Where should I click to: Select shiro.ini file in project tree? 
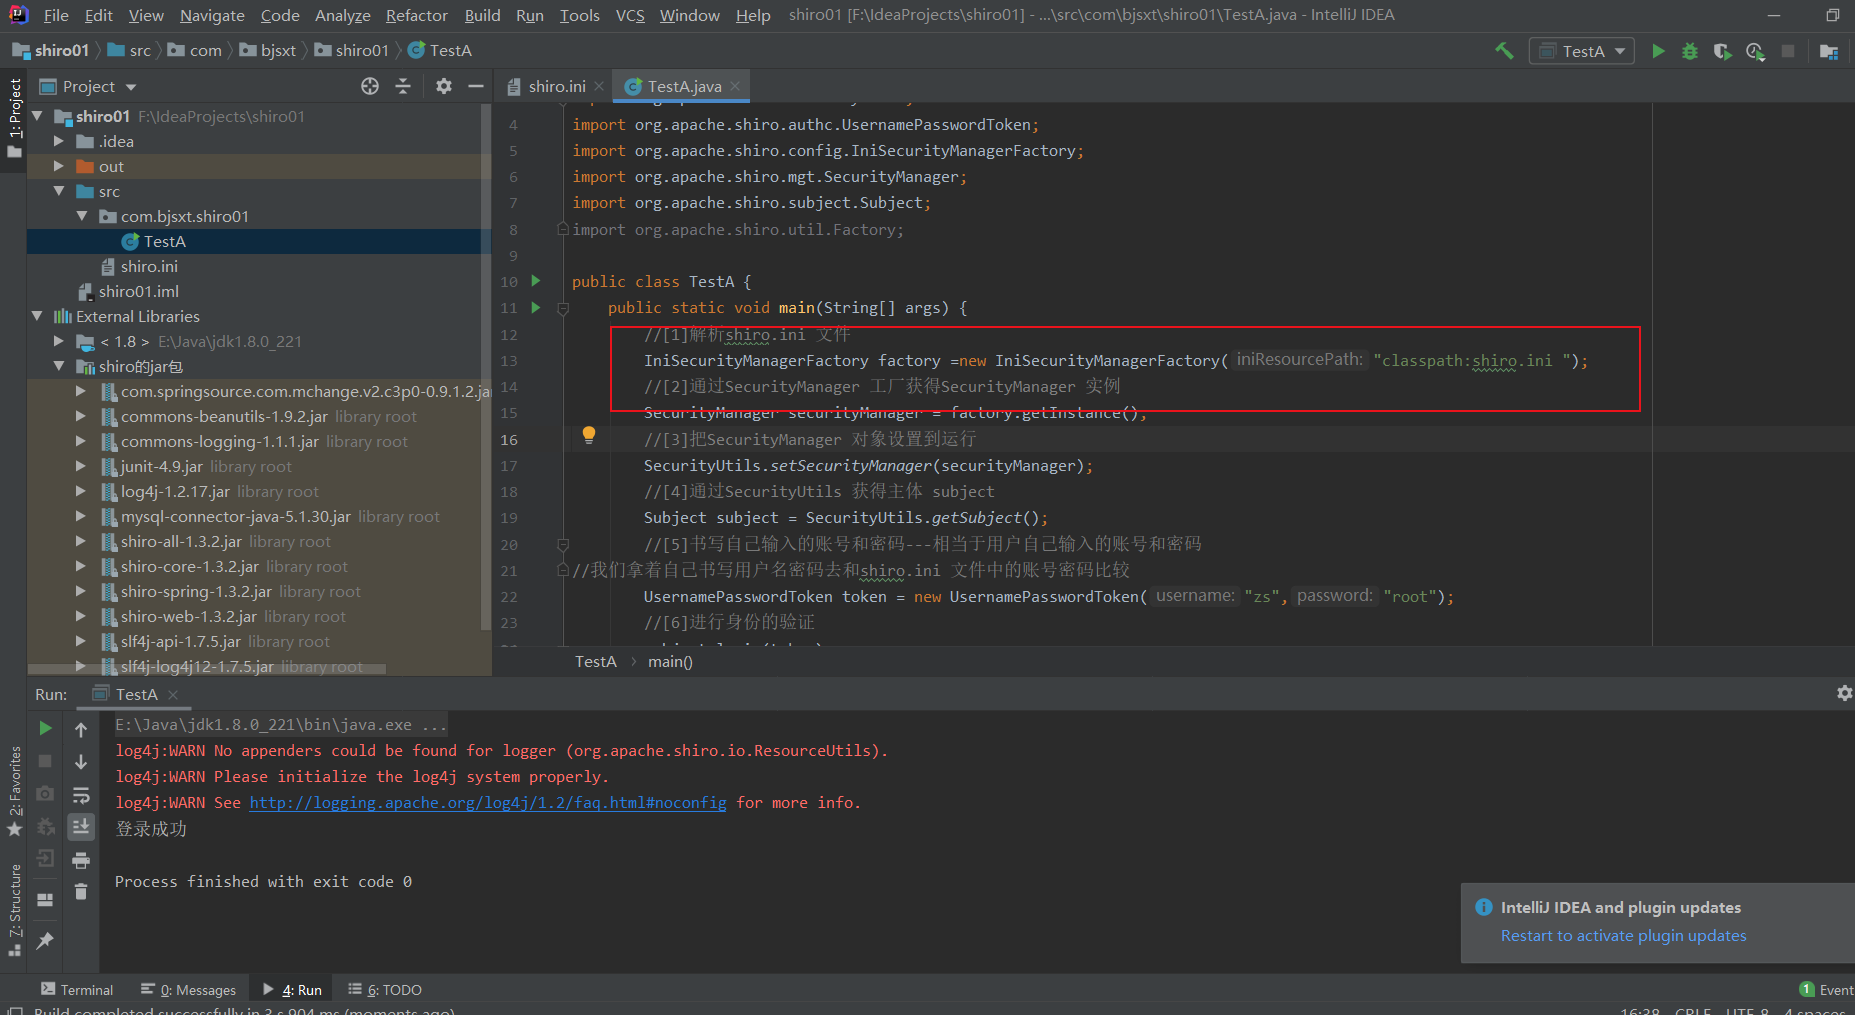click(x=149, y=266)
